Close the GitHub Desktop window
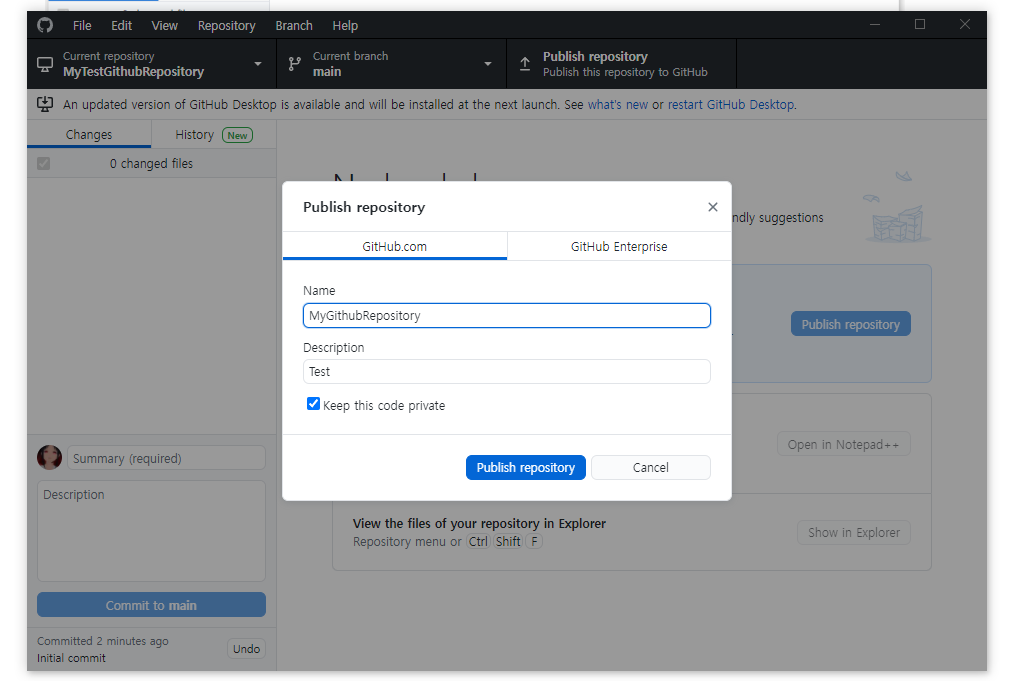The image size is (1009, 681). 965,24
